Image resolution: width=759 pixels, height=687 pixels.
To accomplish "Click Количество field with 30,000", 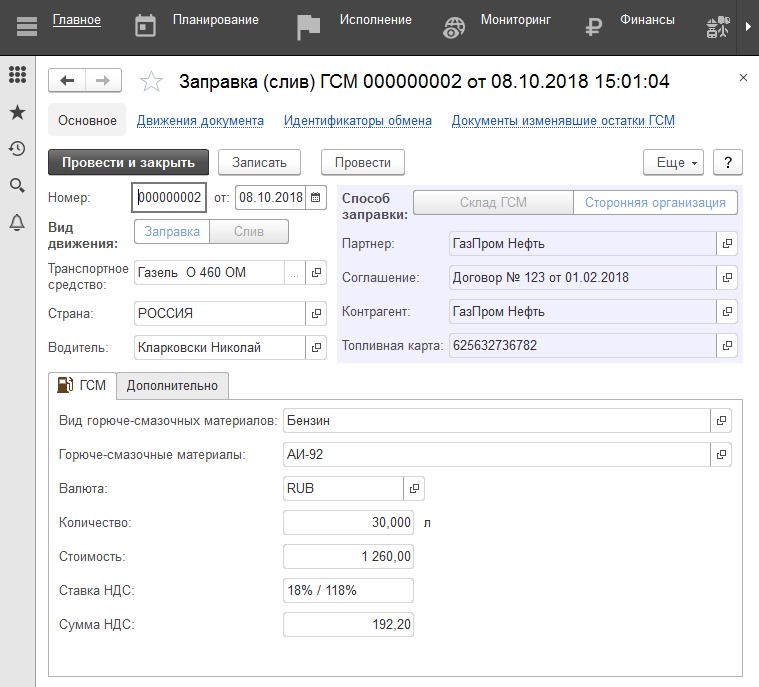I will pyautogui.click(x=349, y=522).
